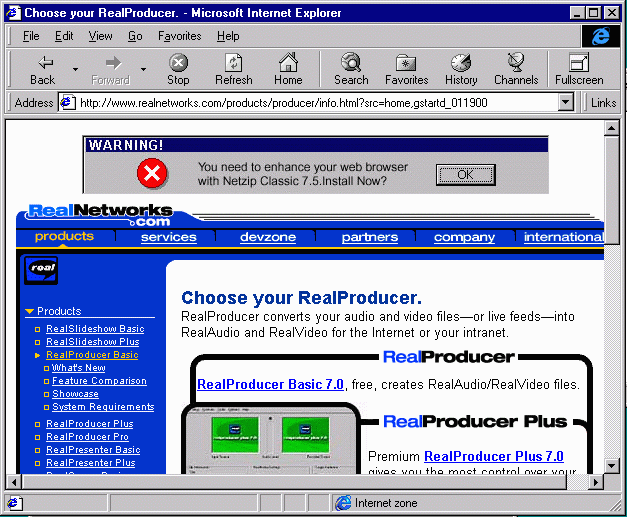The width and height of the screenshot is (627, 517).
Task: Click the red error X icon
Action: click(152, 174)
